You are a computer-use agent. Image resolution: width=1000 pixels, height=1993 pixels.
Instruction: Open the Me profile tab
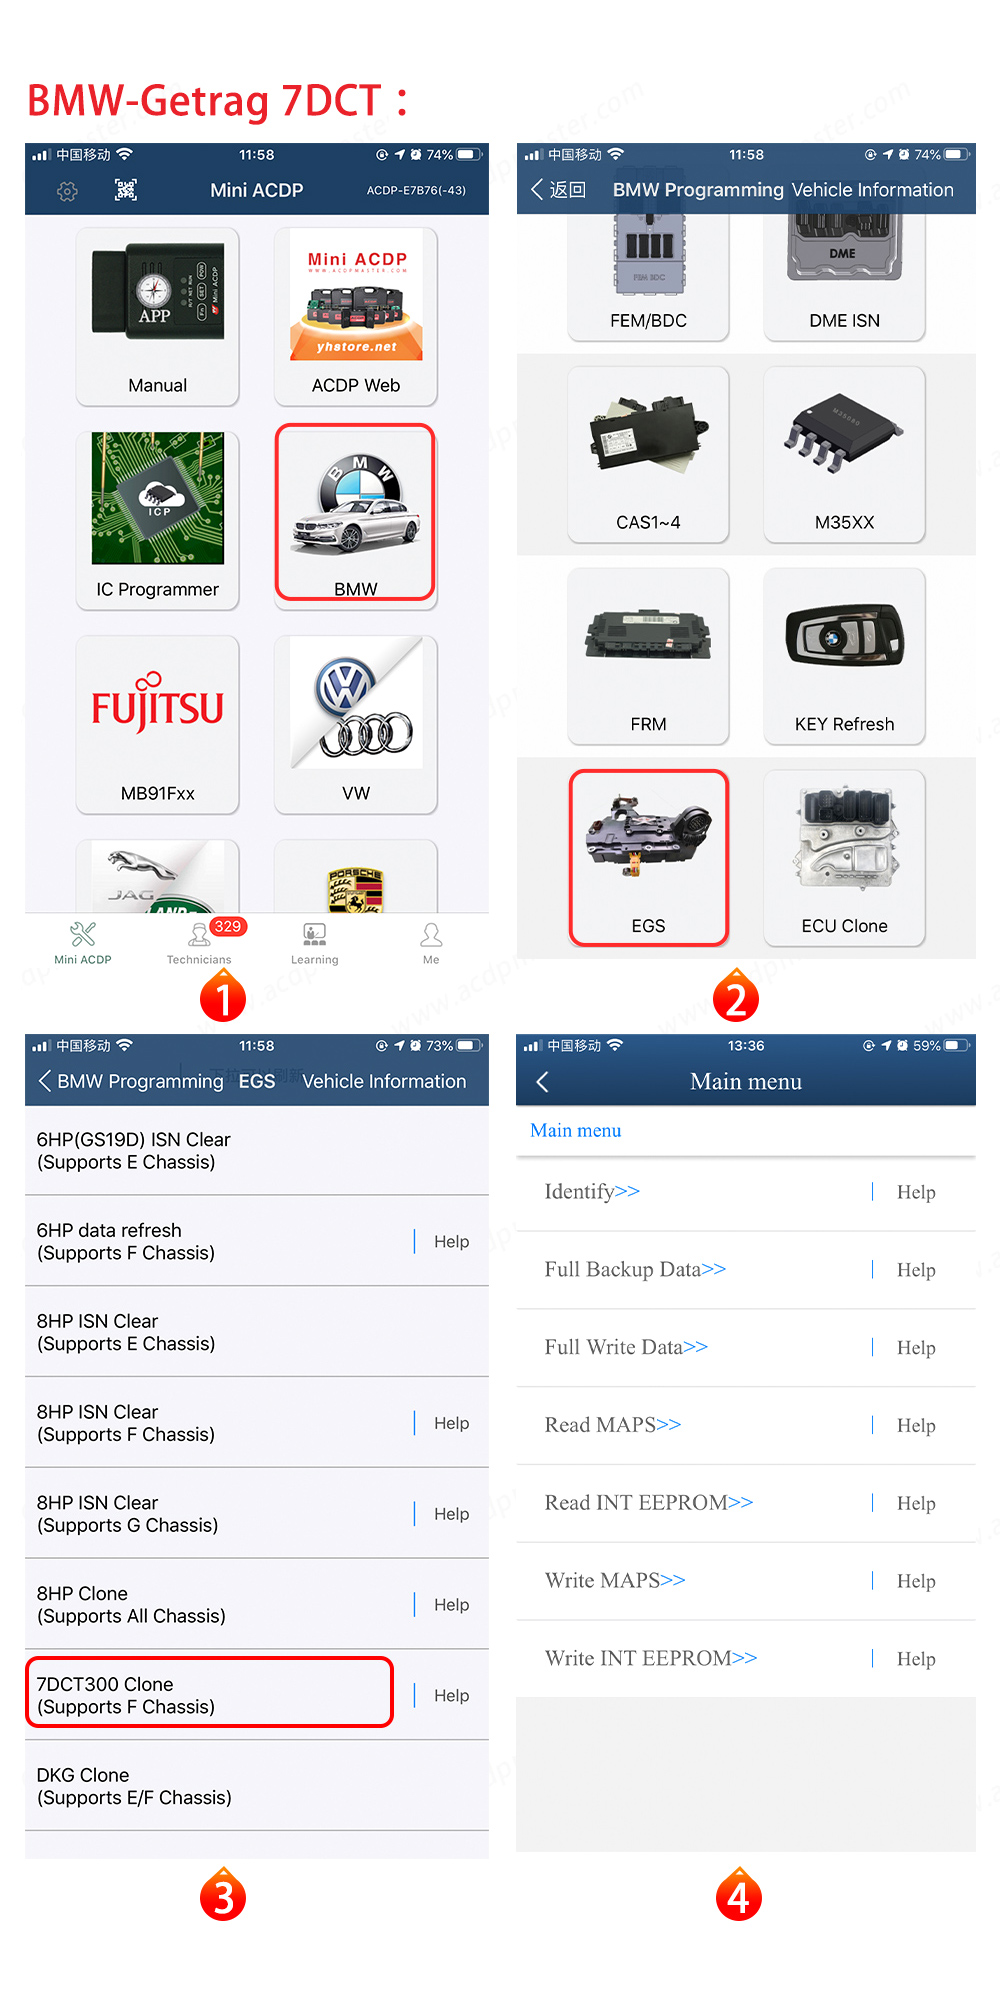click(431, 943)
